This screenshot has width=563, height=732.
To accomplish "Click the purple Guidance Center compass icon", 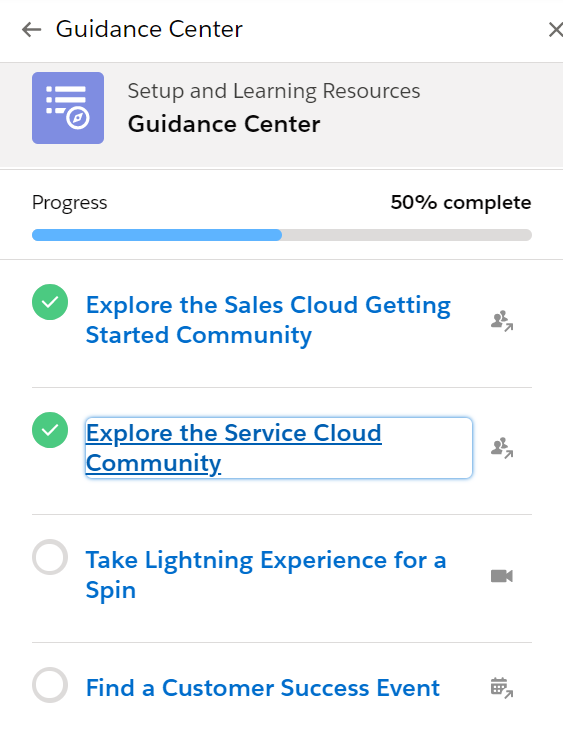I will [x=68, y=108].
